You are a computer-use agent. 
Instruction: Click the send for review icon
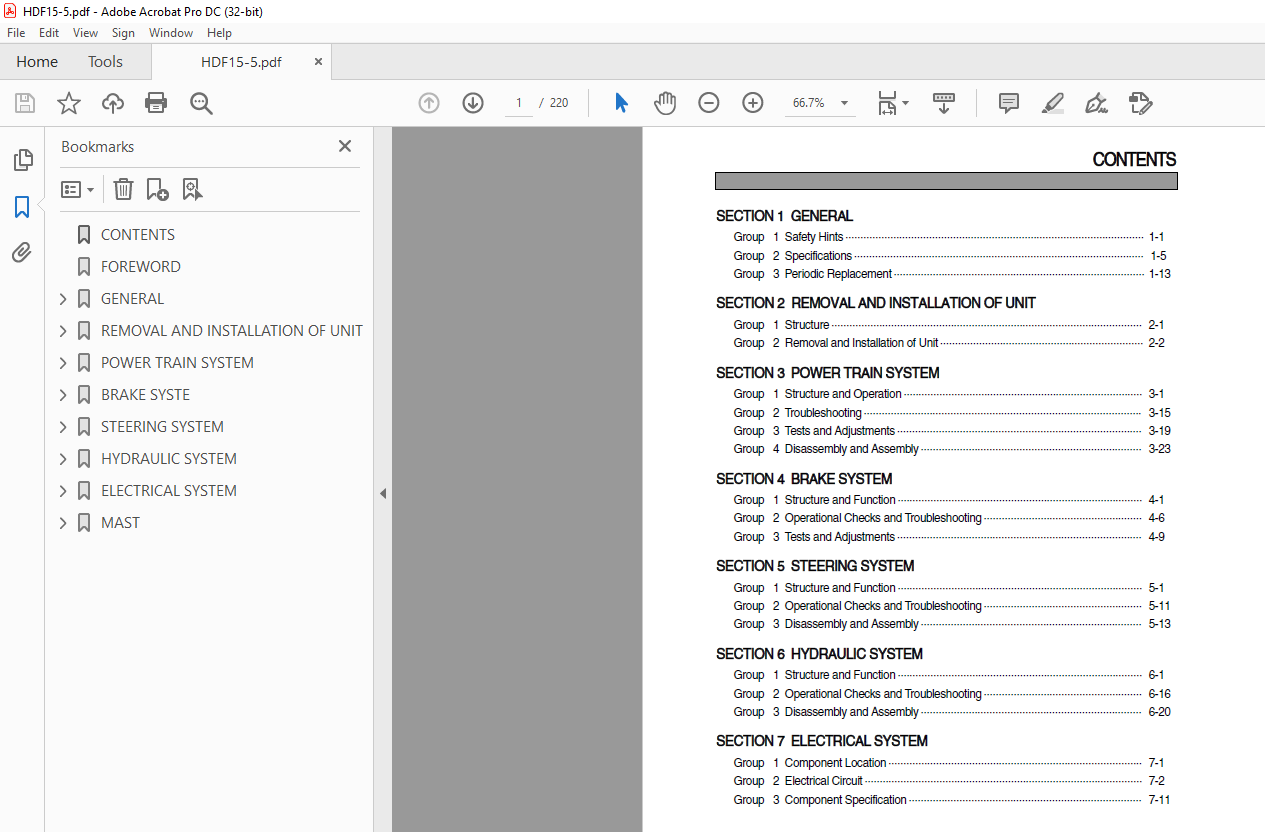1140,103
